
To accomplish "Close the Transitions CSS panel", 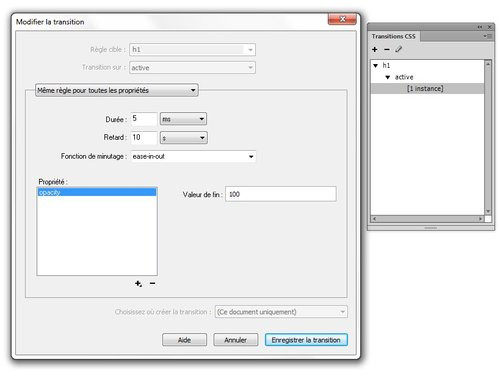I will tap(490, 27).
